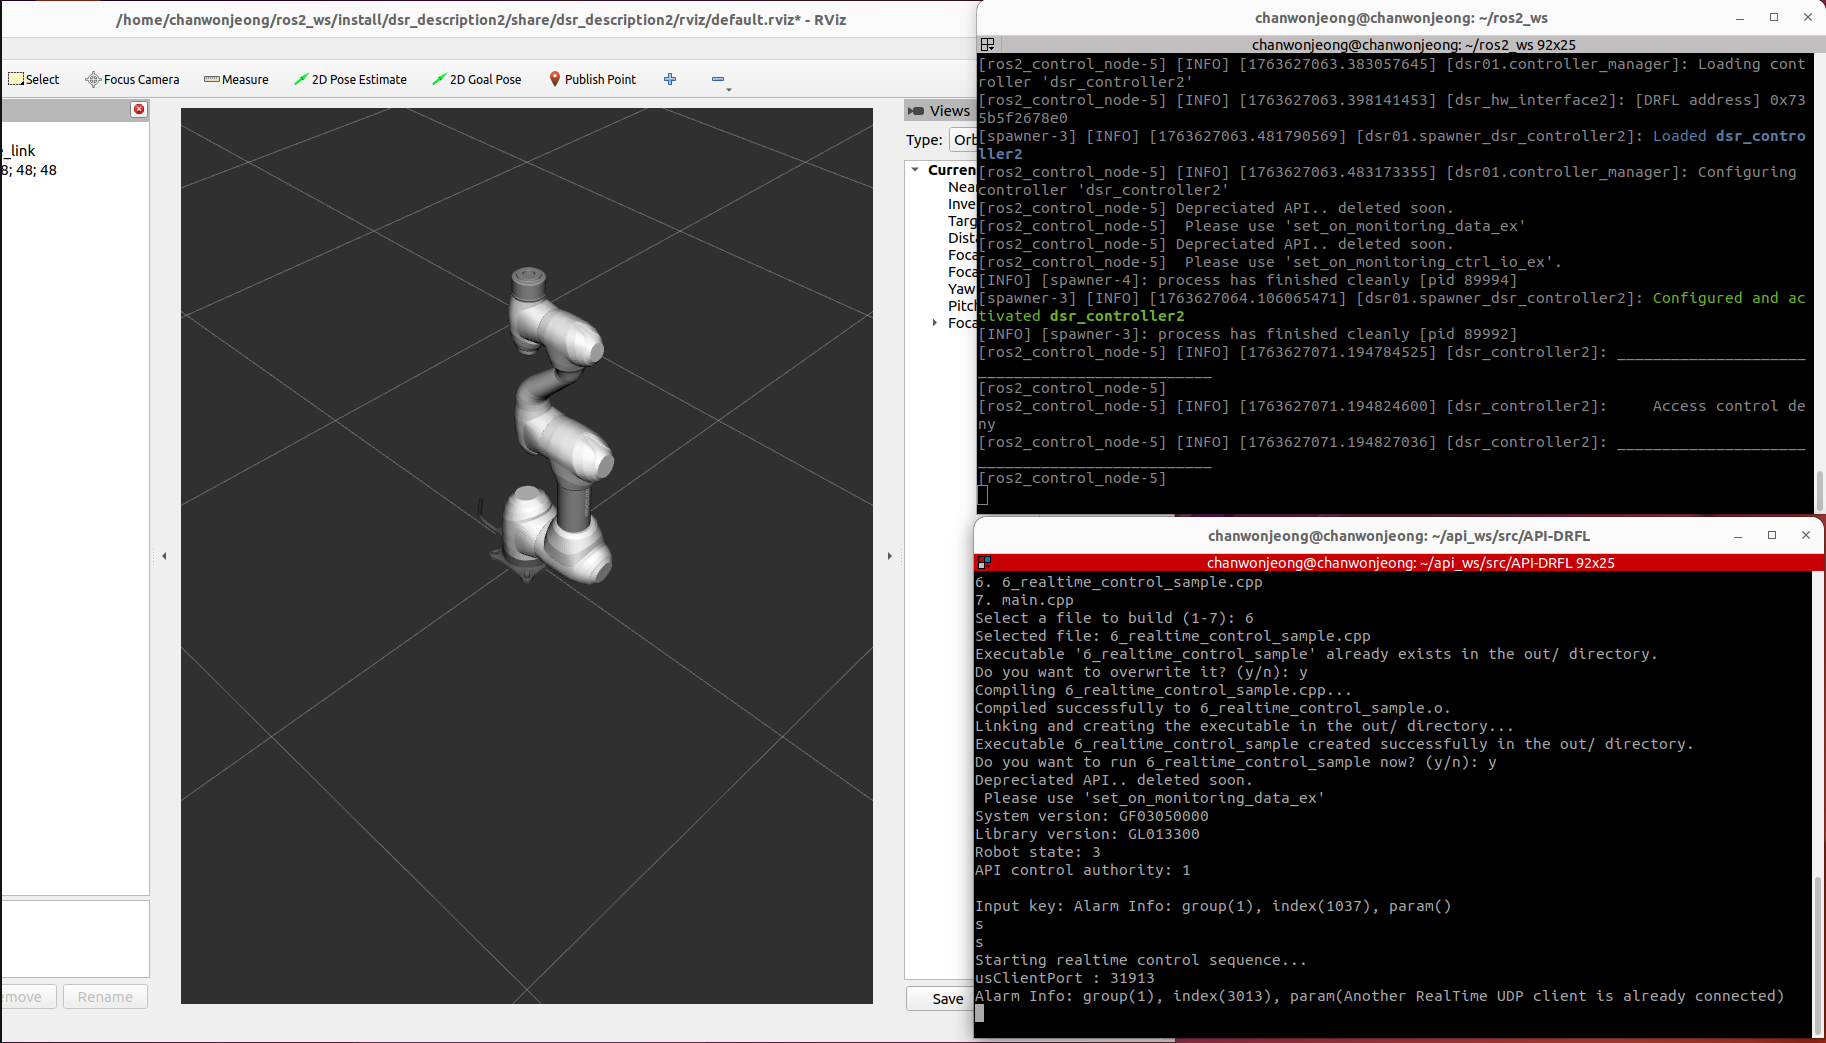Collapse the right Views panel arrow handle
The height and width of the screenshot is (1043, 1826).
tap(889, 556)
